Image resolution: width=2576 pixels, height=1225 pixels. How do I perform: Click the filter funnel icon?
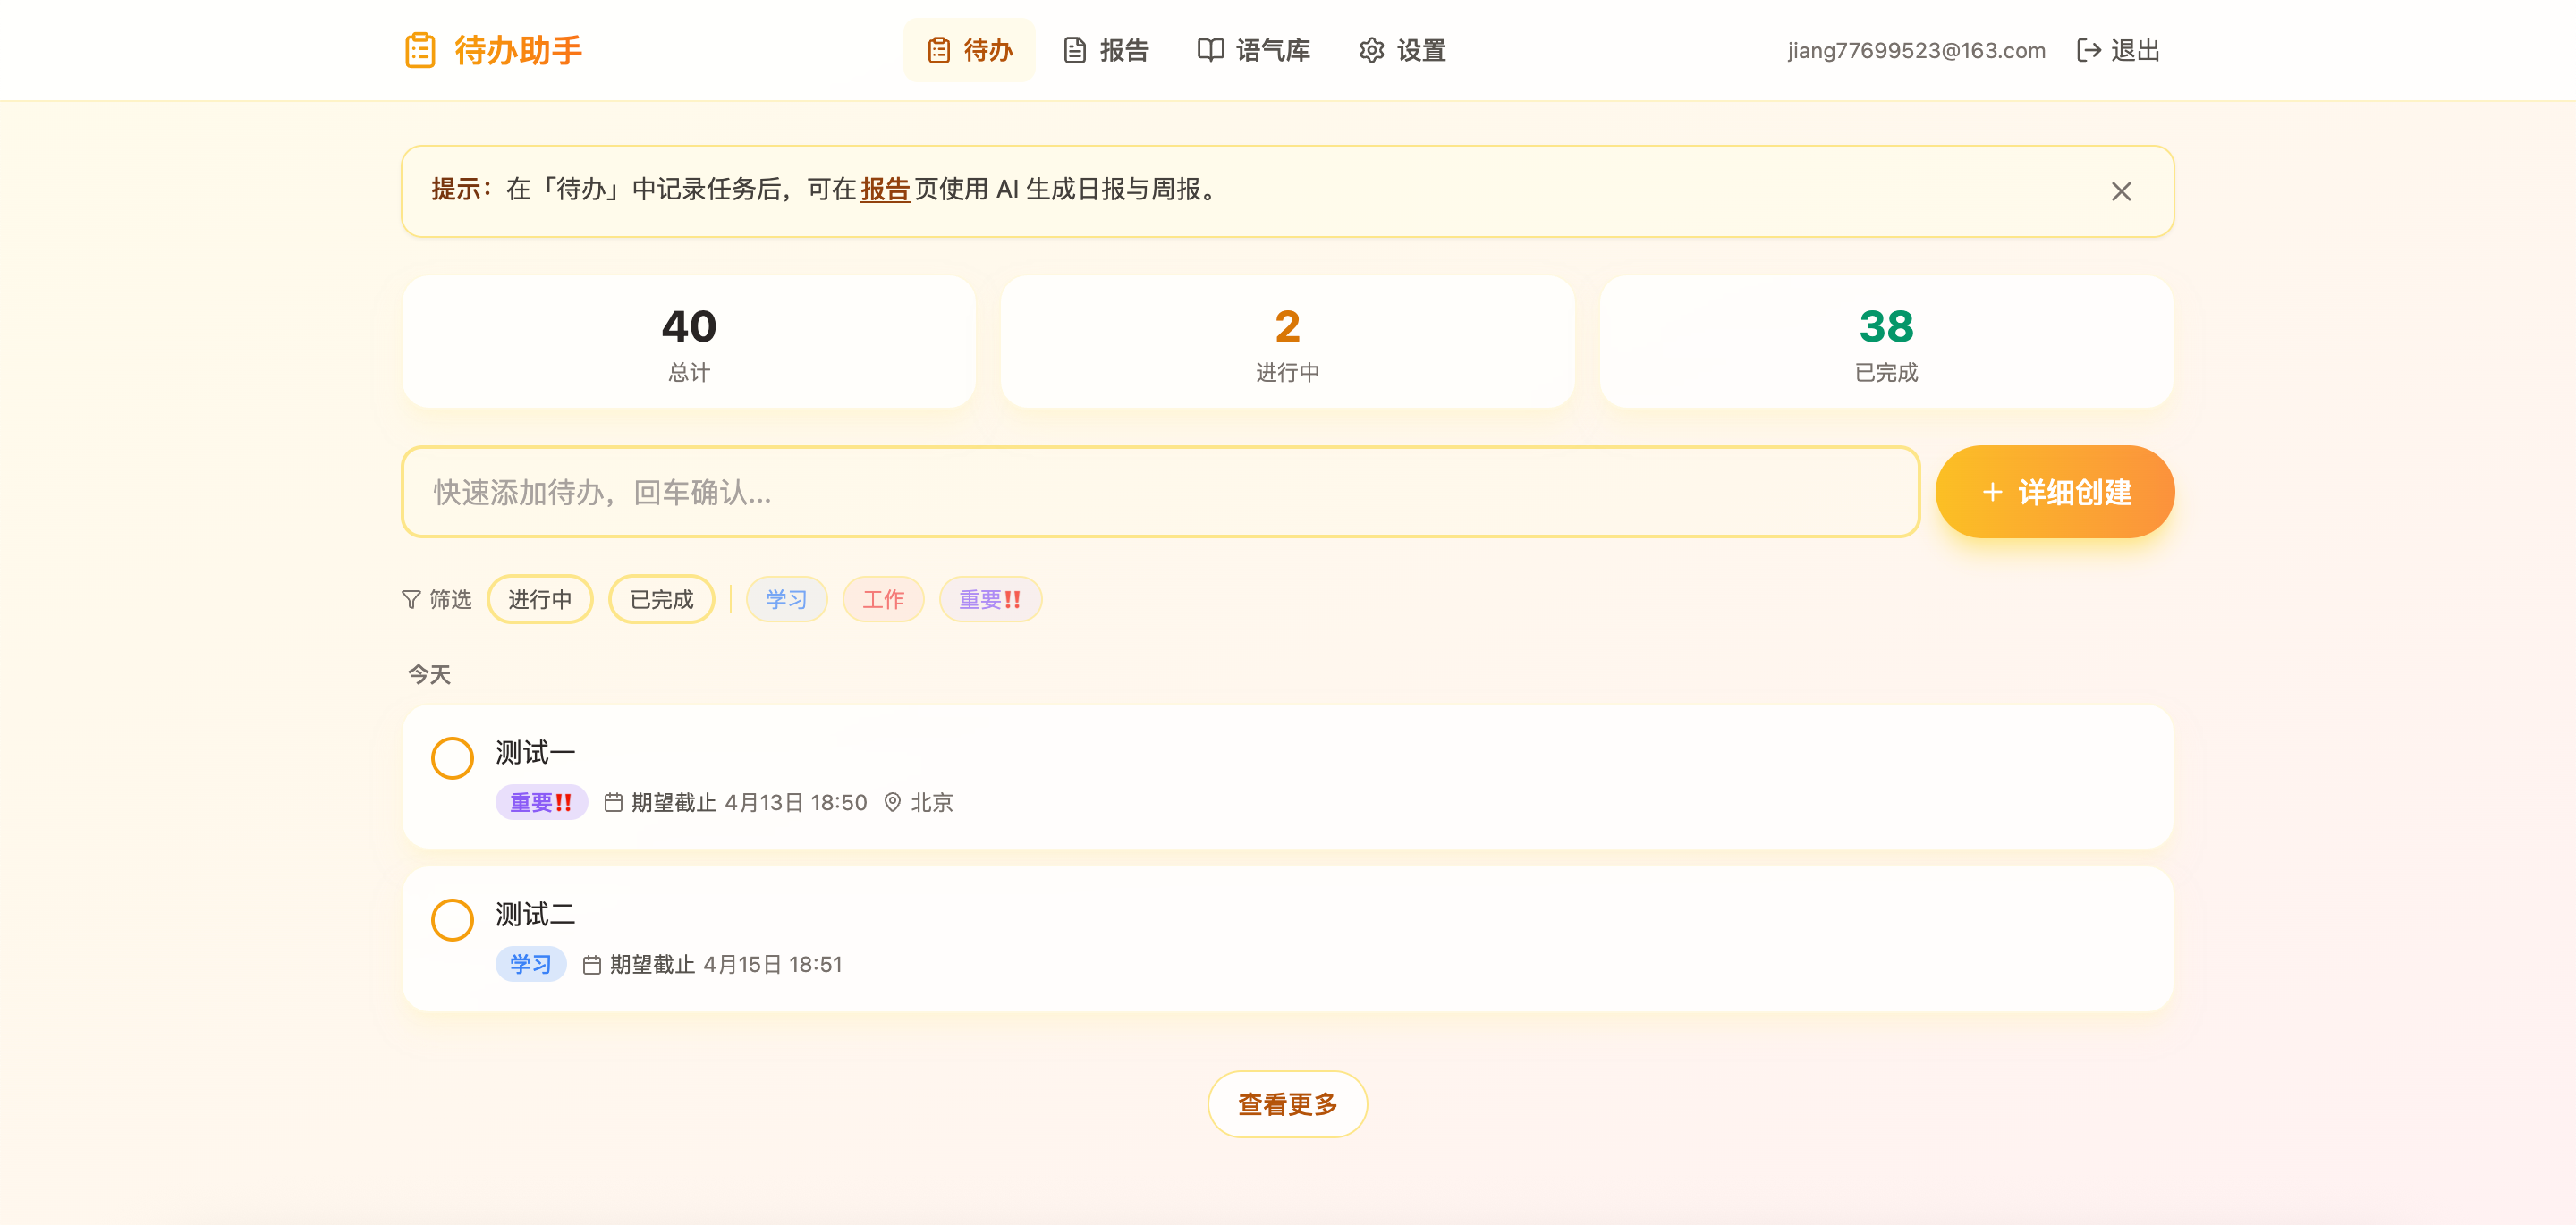click(x=411, y=599)
